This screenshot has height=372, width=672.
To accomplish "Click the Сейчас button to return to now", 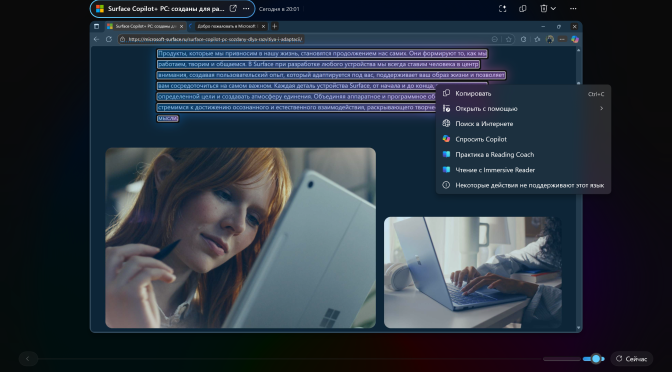I will tap(631, 359).
